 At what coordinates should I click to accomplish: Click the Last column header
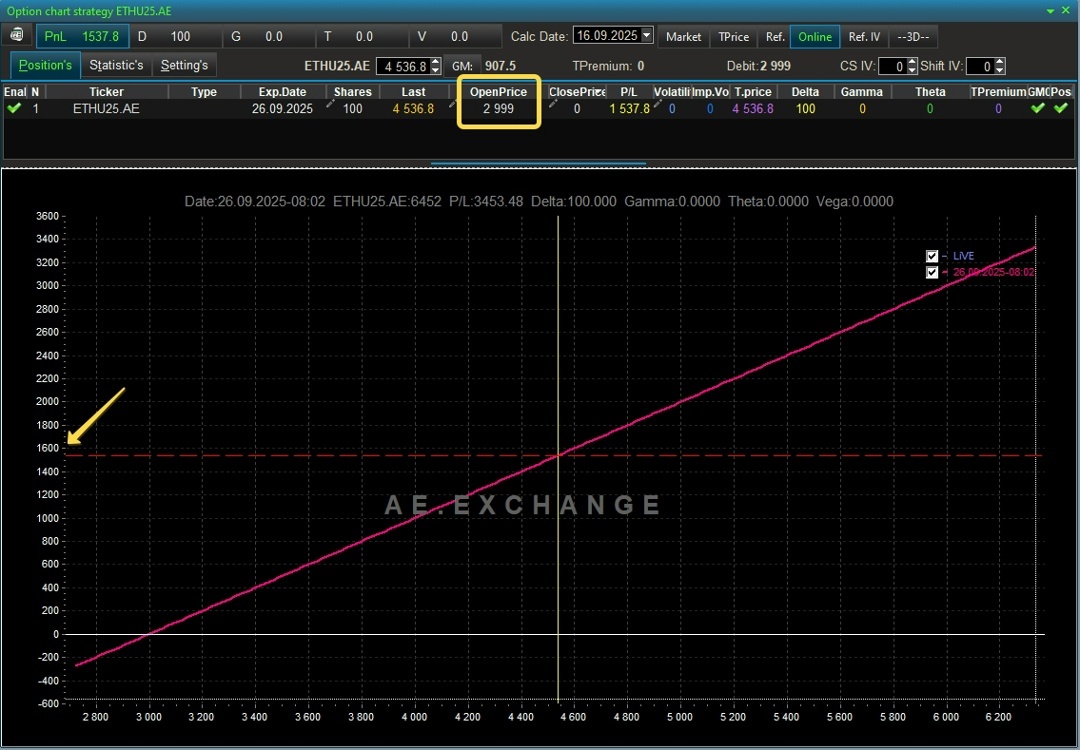(413, 92)
